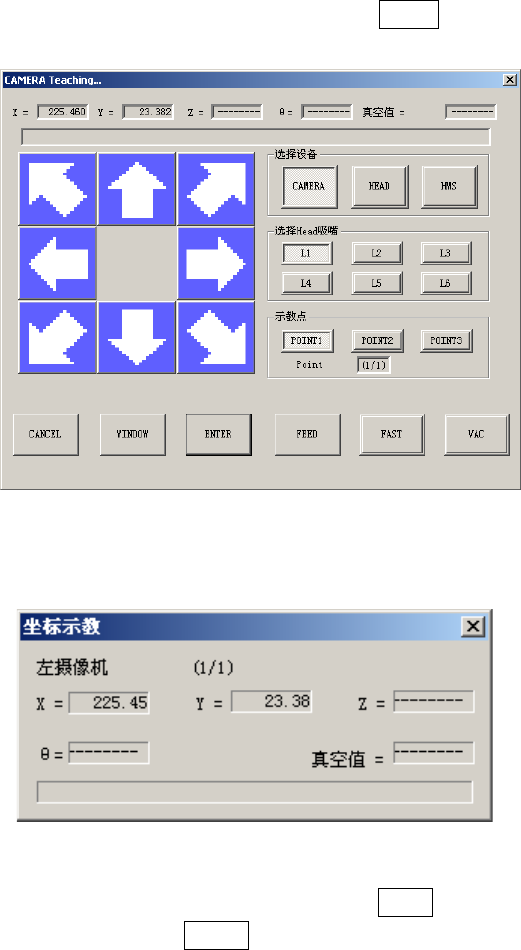
Task: Select teaching POINT3
Action: 446,340
